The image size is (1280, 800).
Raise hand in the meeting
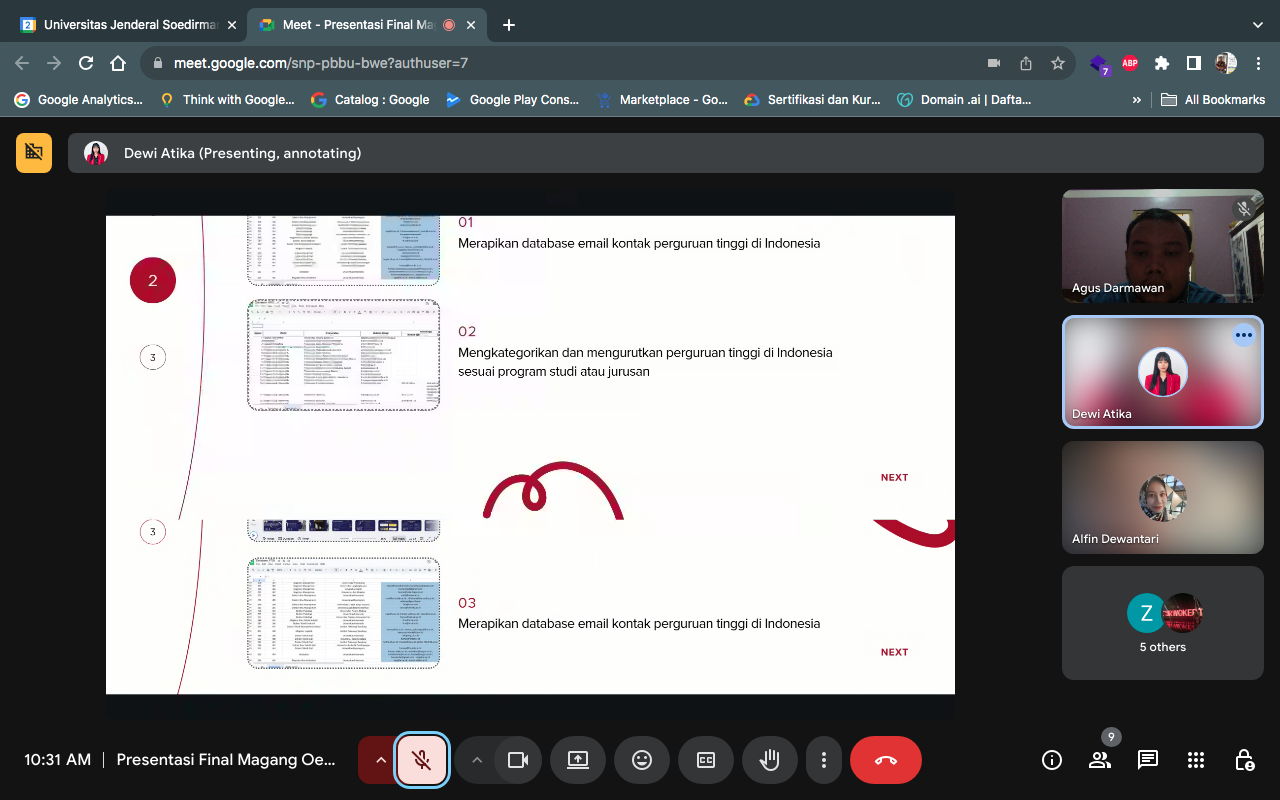pyautogui.click(x=770, y=760)
